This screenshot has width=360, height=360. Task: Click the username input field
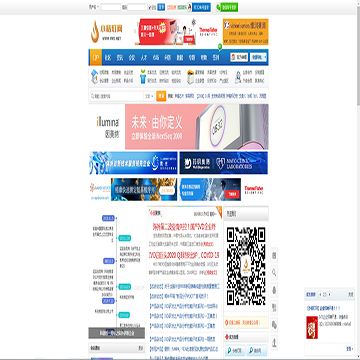(x=110, y=7)
